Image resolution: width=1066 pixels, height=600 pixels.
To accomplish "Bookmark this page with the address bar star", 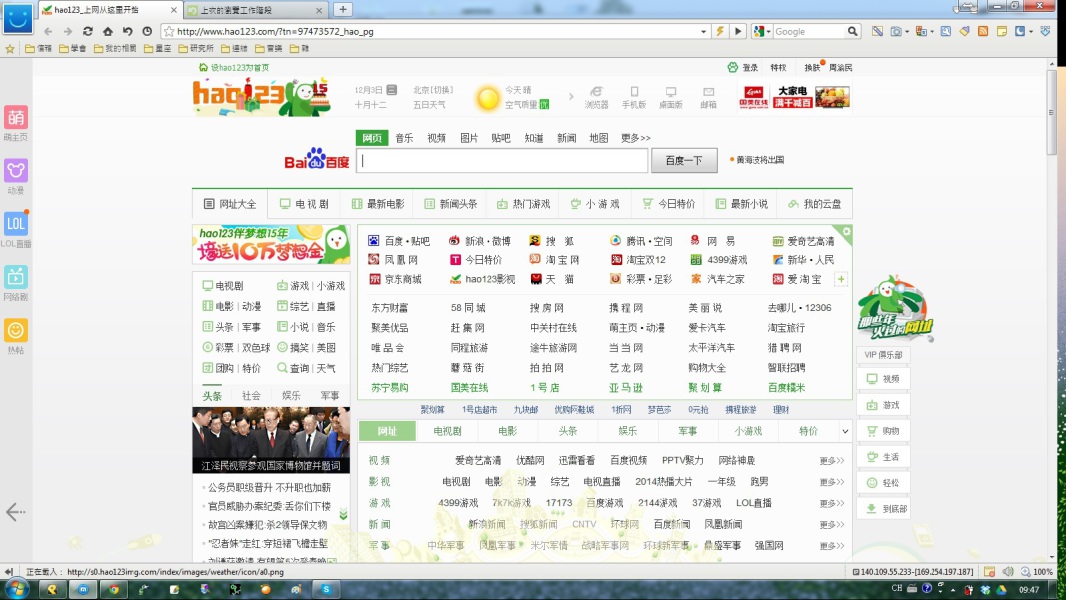I will (169, 31).
